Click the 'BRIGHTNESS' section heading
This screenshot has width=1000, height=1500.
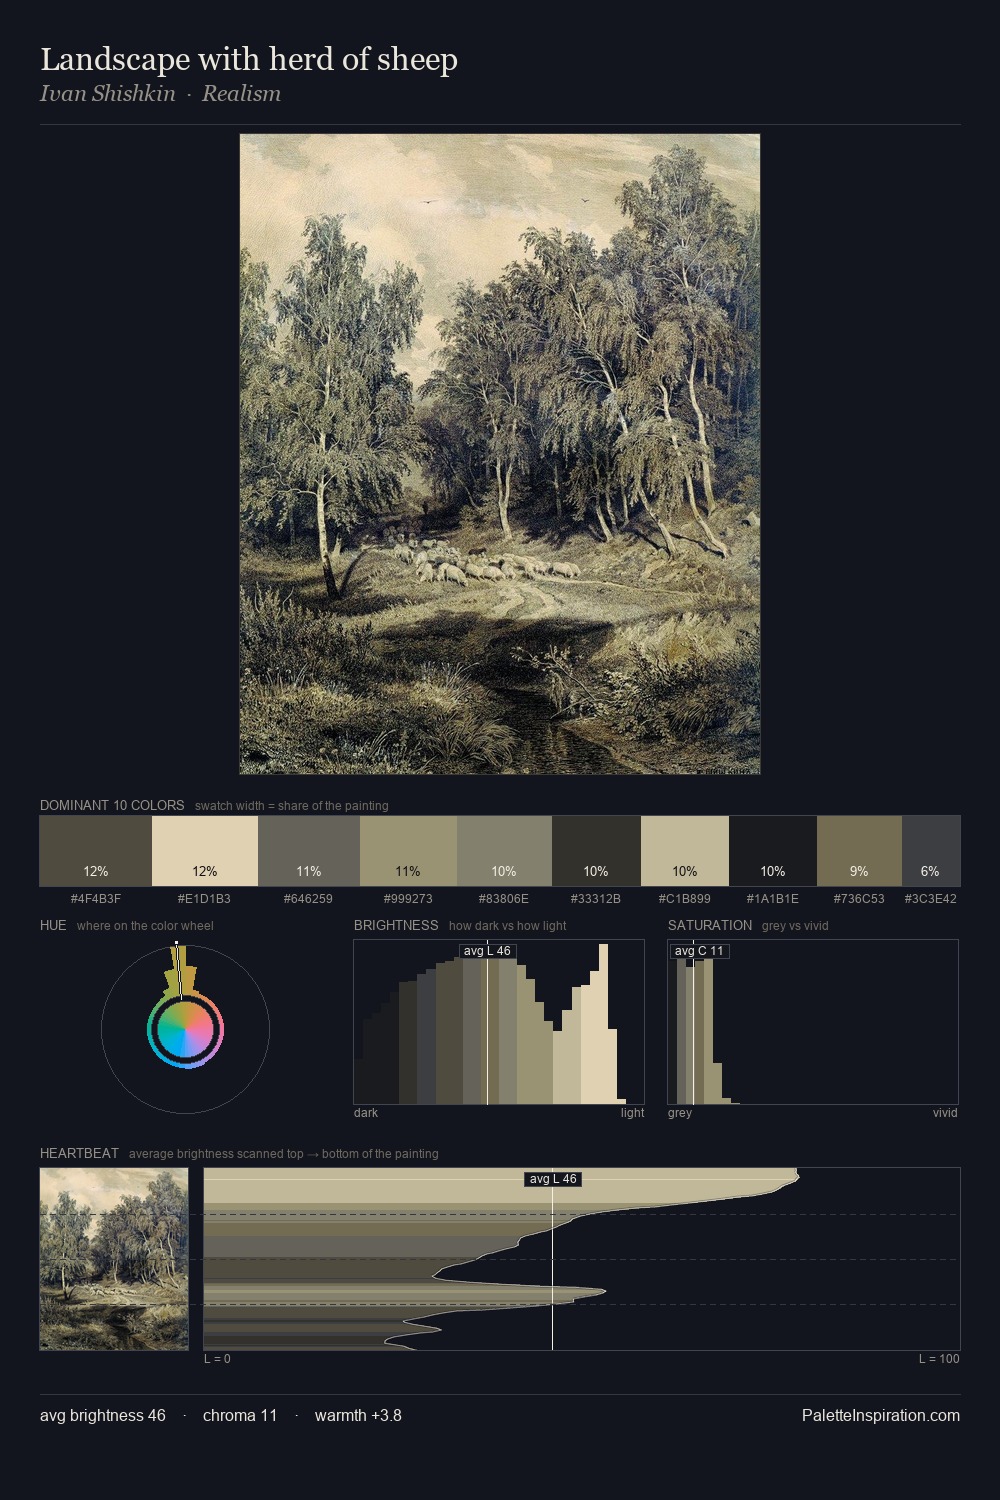[396, 925]
